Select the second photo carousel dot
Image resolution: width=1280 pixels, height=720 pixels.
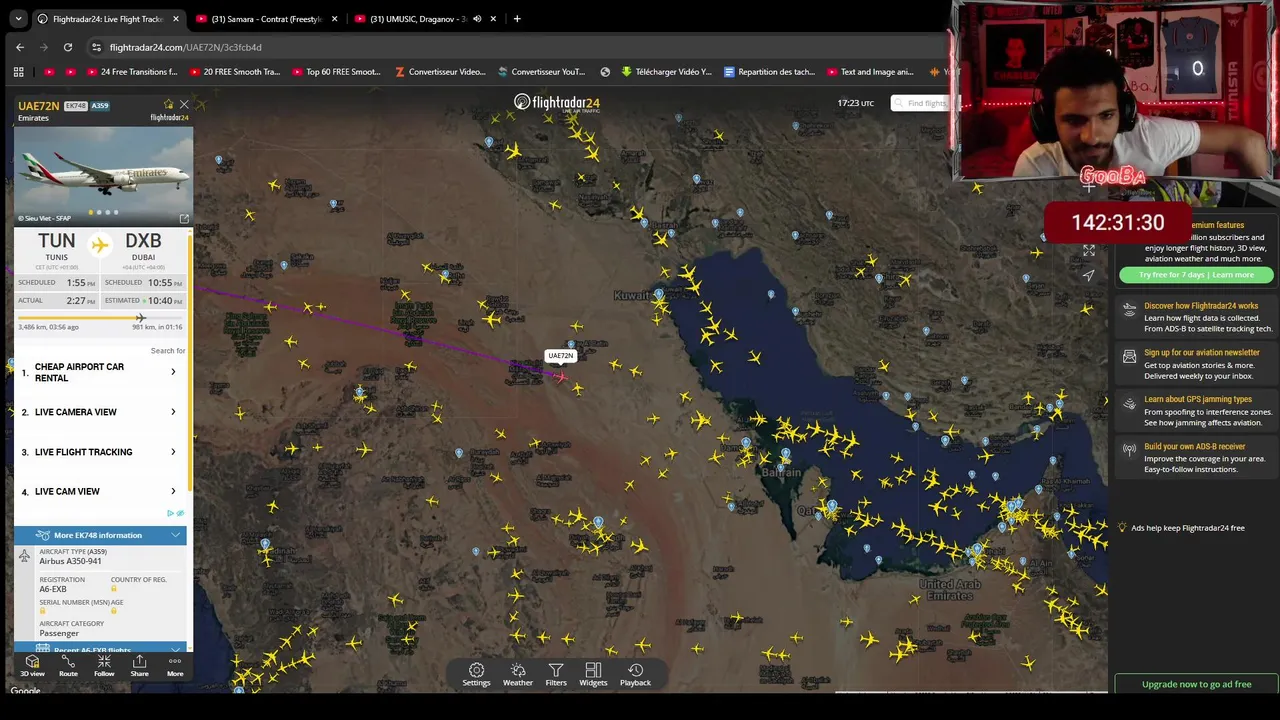(x=99, y=212)
